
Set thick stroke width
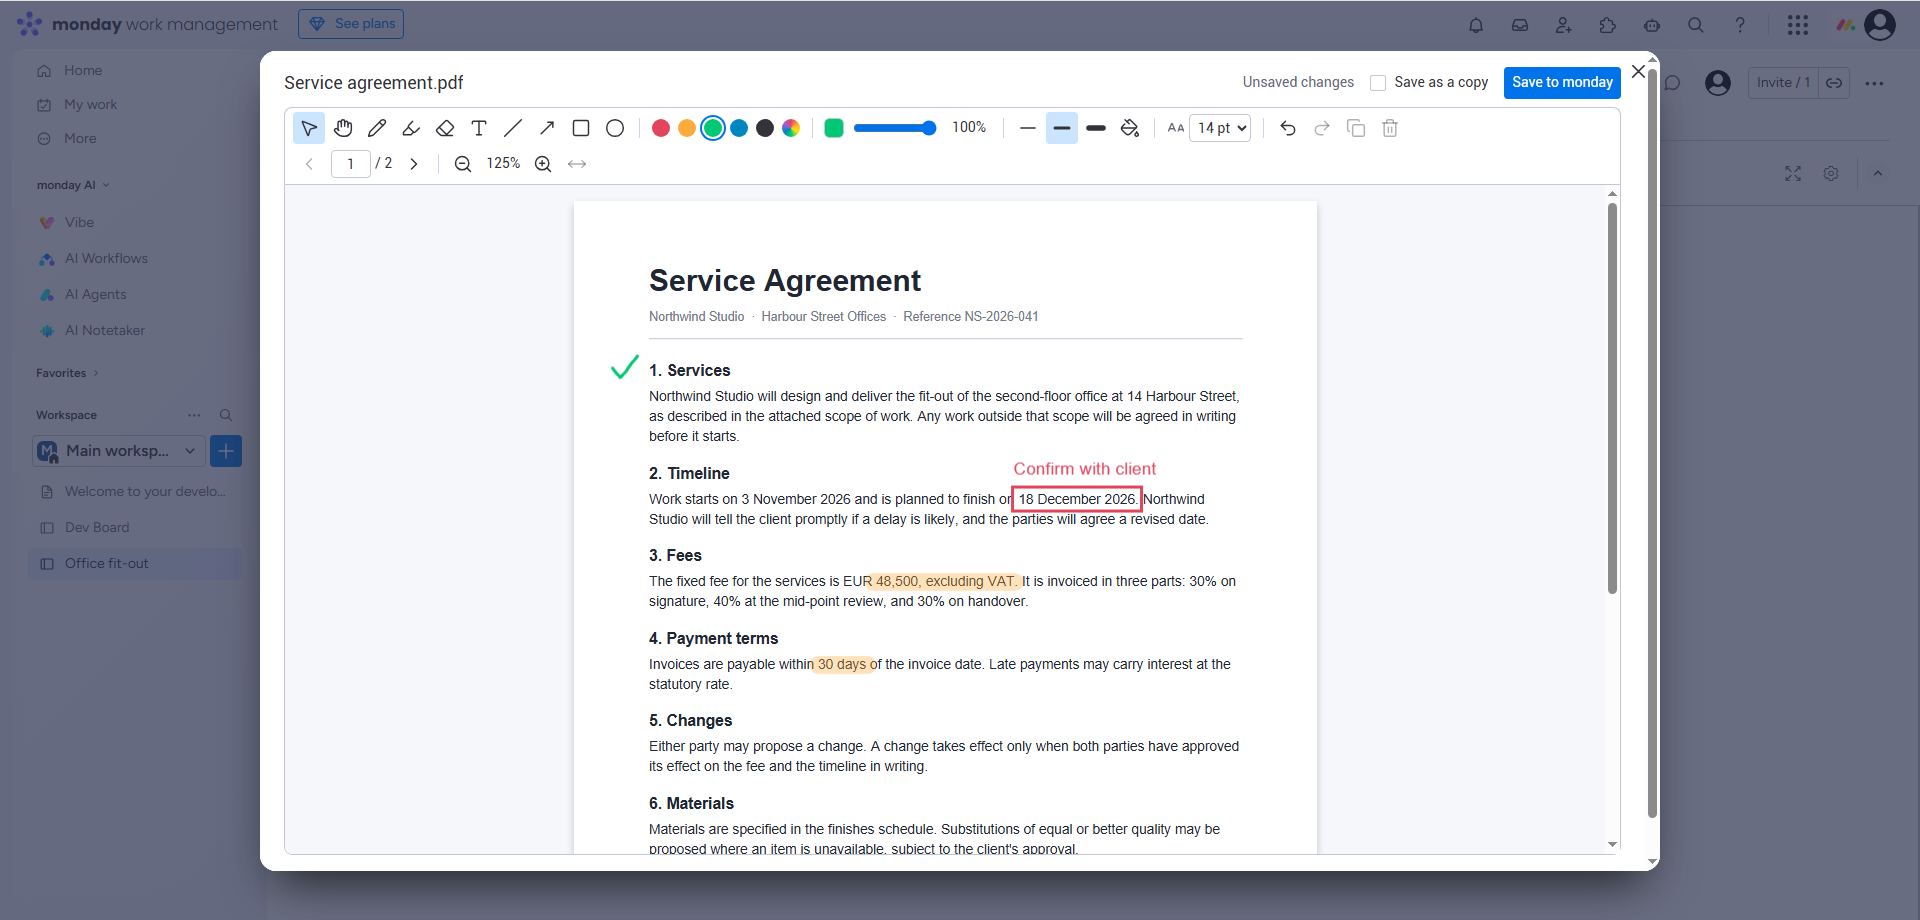[x=1096, y=128]
